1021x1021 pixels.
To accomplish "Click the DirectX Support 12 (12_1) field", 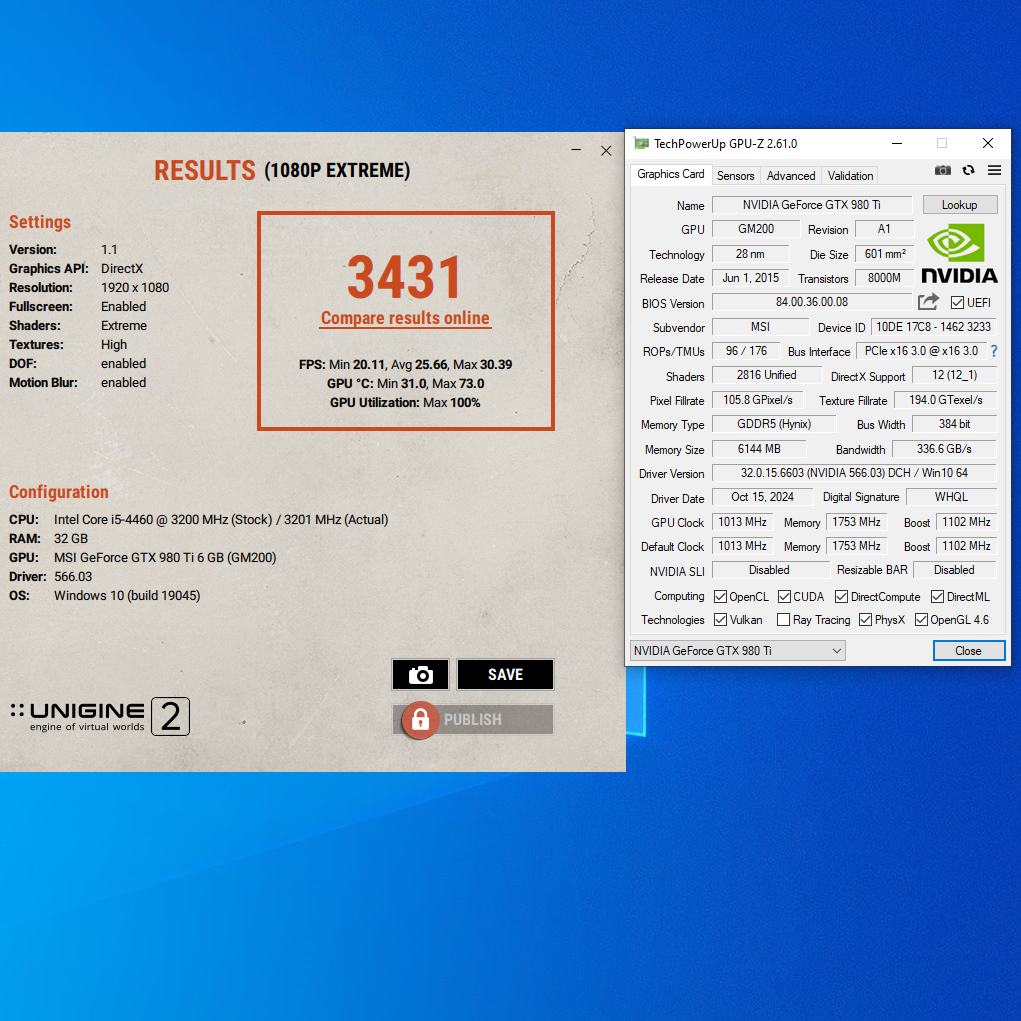I will pyautogui.click(x=955, y=375).
